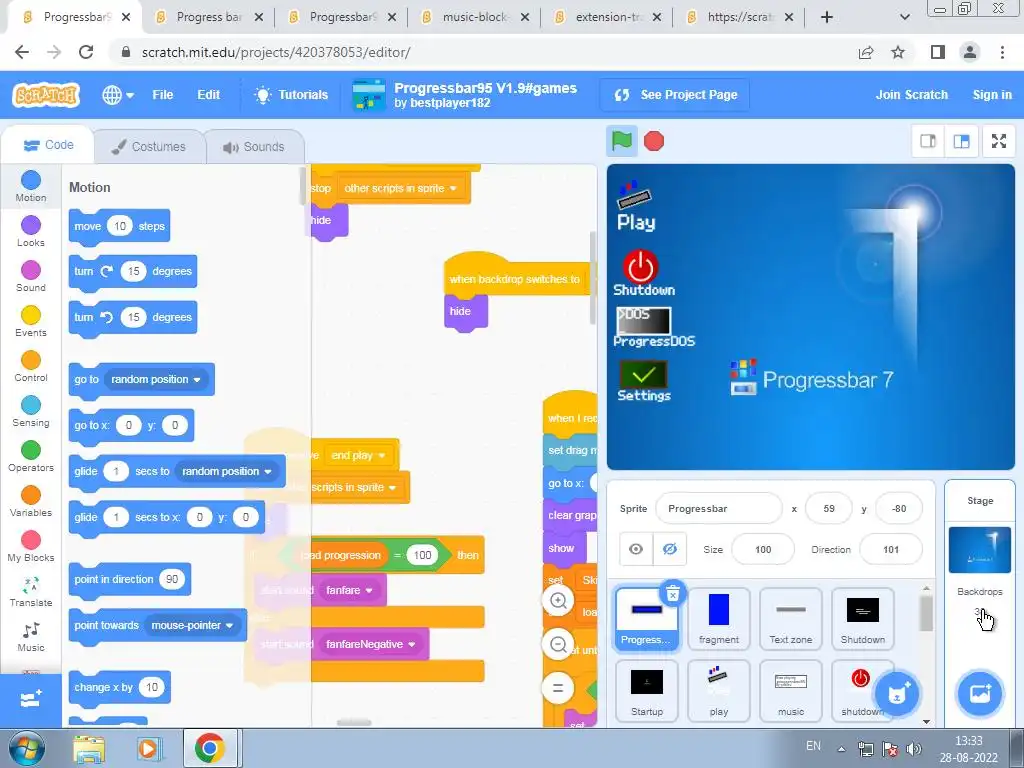Open the Windows Start button
Image resolution: width=1024 pixels, height=768 pixels.
tap(27, 749)
